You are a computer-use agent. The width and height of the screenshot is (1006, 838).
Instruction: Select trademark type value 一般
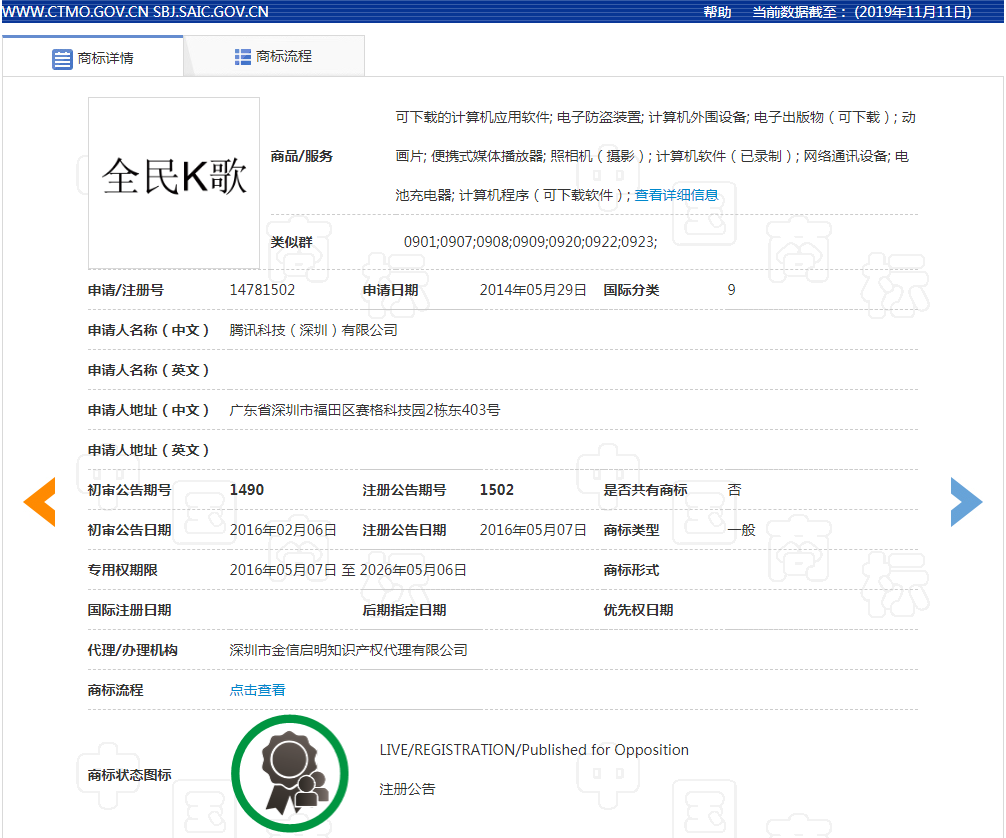coord(742,530)
